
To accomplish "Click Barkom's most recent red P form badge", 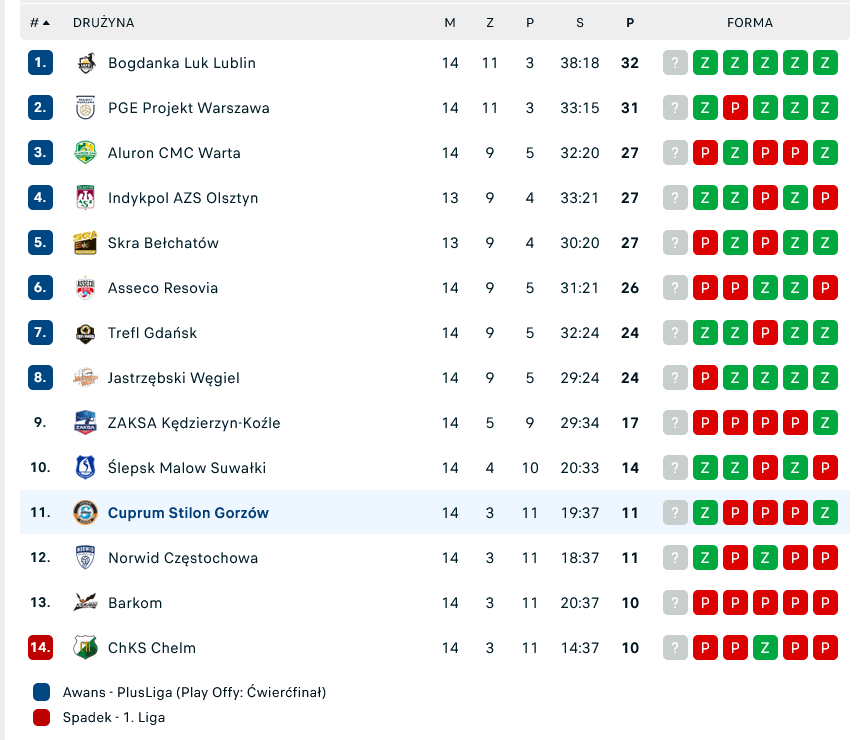I will pos(706,603).
